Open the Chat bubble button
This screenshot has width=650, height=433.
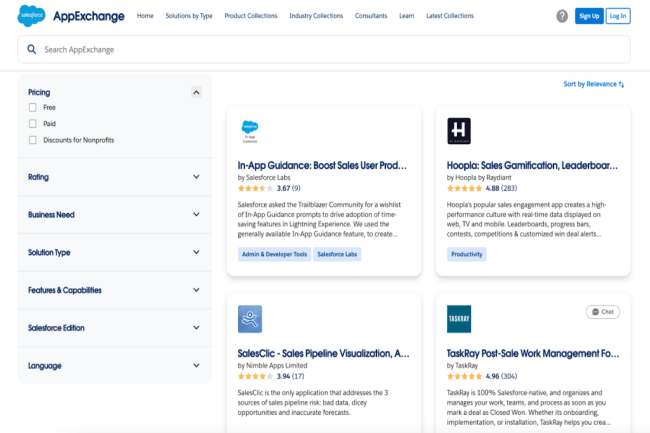[603, 312]
